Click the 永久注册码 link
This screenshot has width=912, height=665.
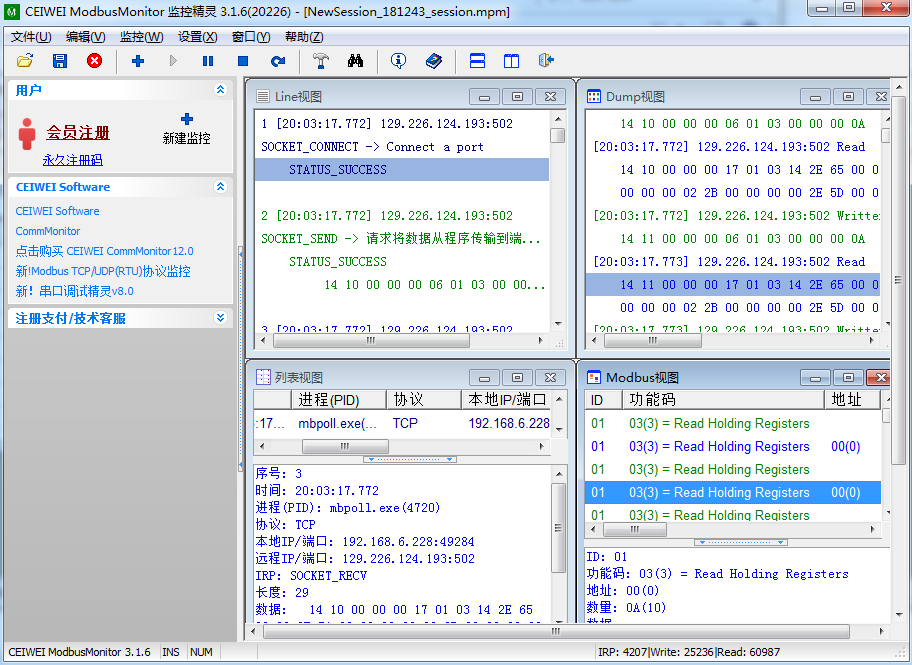72,160
